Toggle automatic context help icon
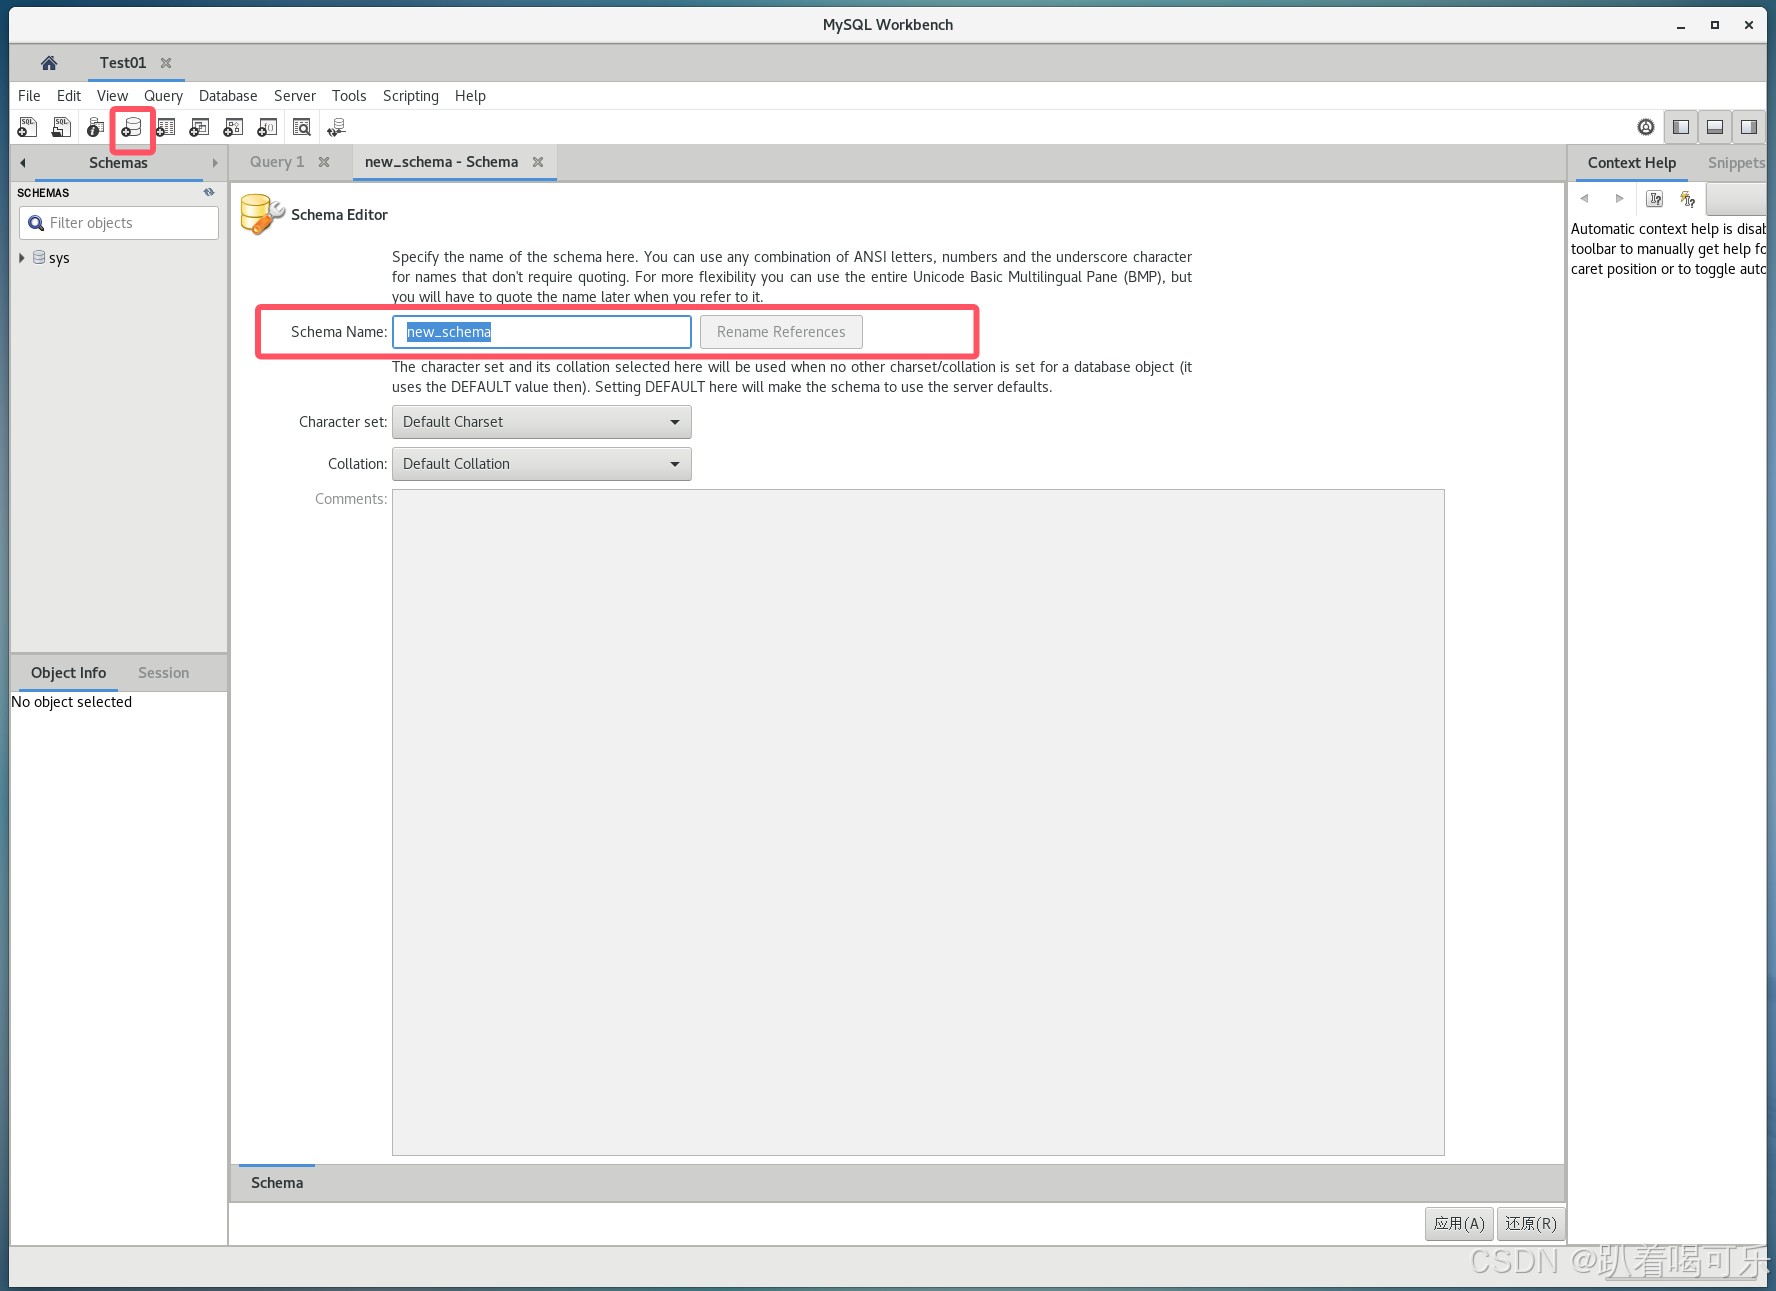The image size is (1776, 1291). (1688, 199)
